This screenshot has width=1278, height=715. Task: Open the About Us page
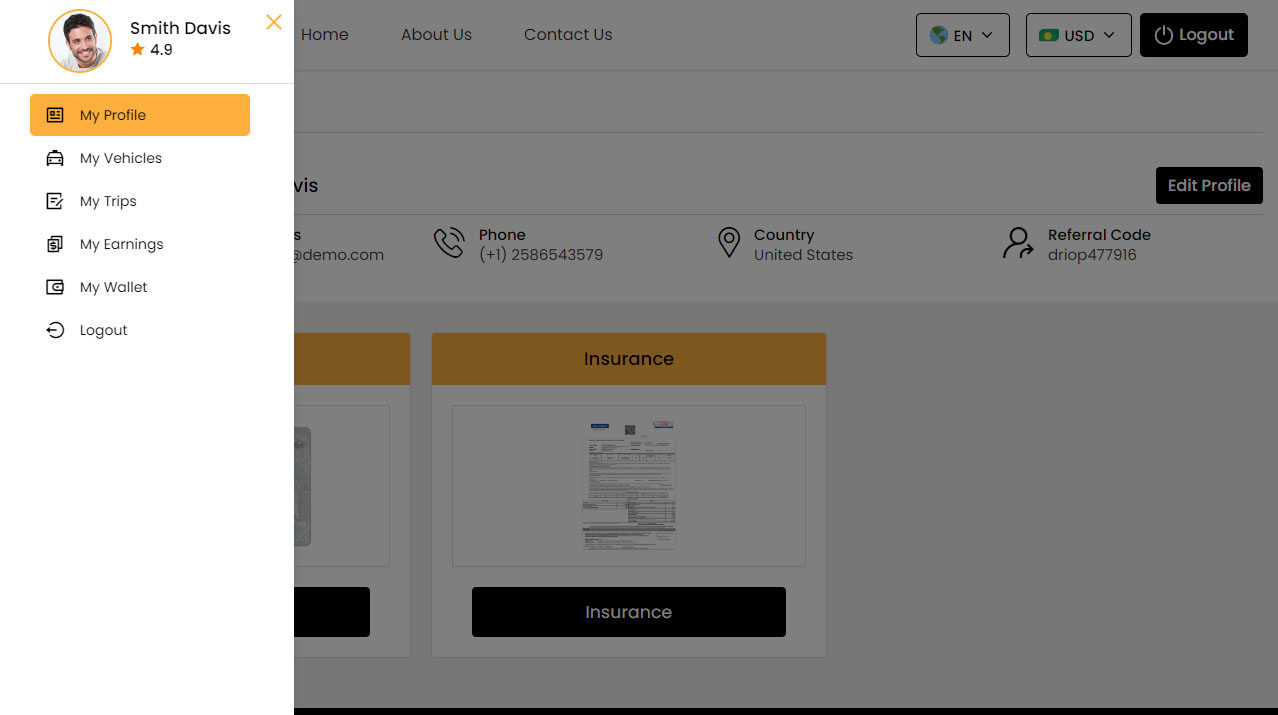pyautogui.click(x=436, y=34)
